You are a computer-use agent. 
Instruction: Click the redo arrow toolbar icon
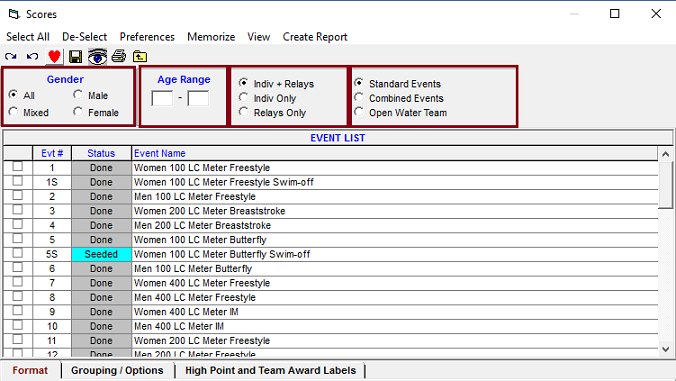click(x=11, y=56)
